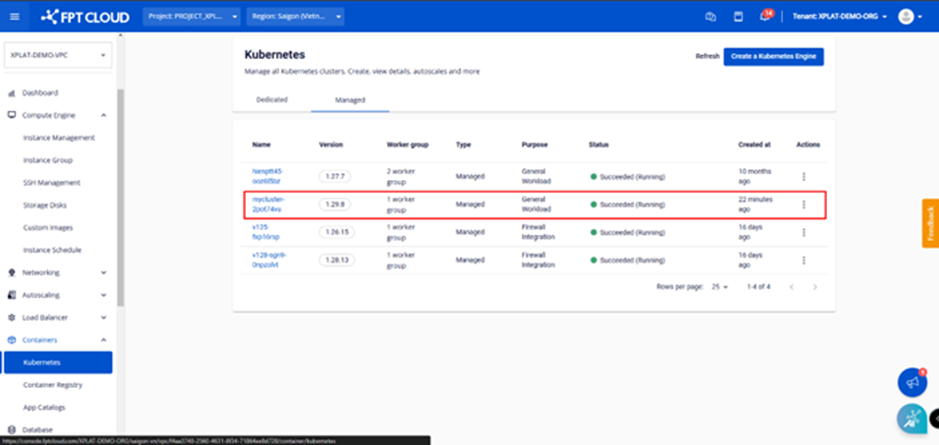Viewport: 939px width, 445px height.
Task: Collapse the Compute Engine section
Action: tap(104, 115)
